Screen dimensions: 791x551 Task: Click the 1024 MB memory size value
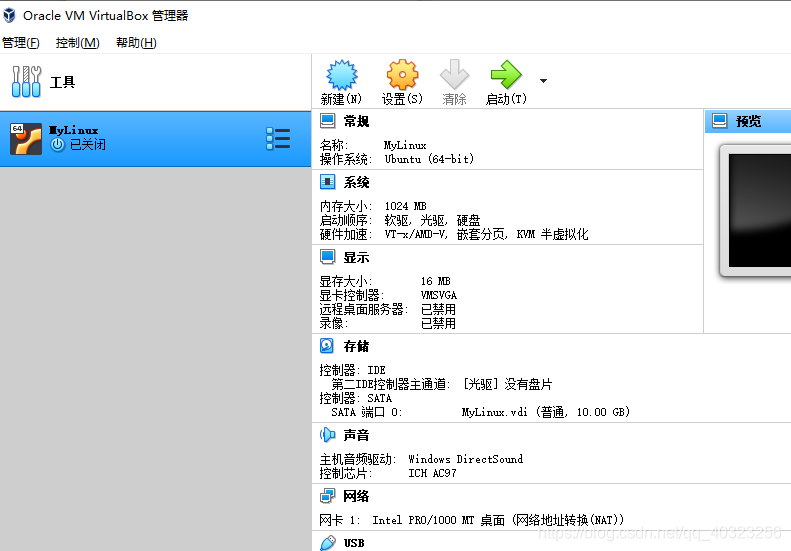406,206
